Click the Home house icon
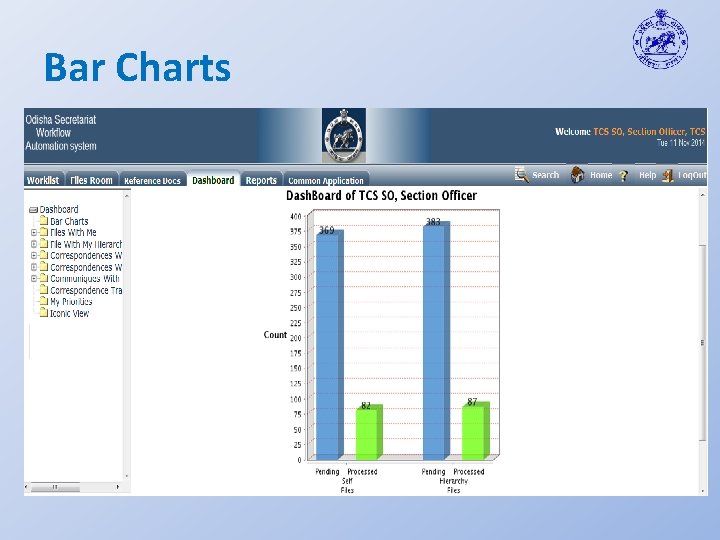The height and width of the screenshot is (540, 720). point(577,174)
